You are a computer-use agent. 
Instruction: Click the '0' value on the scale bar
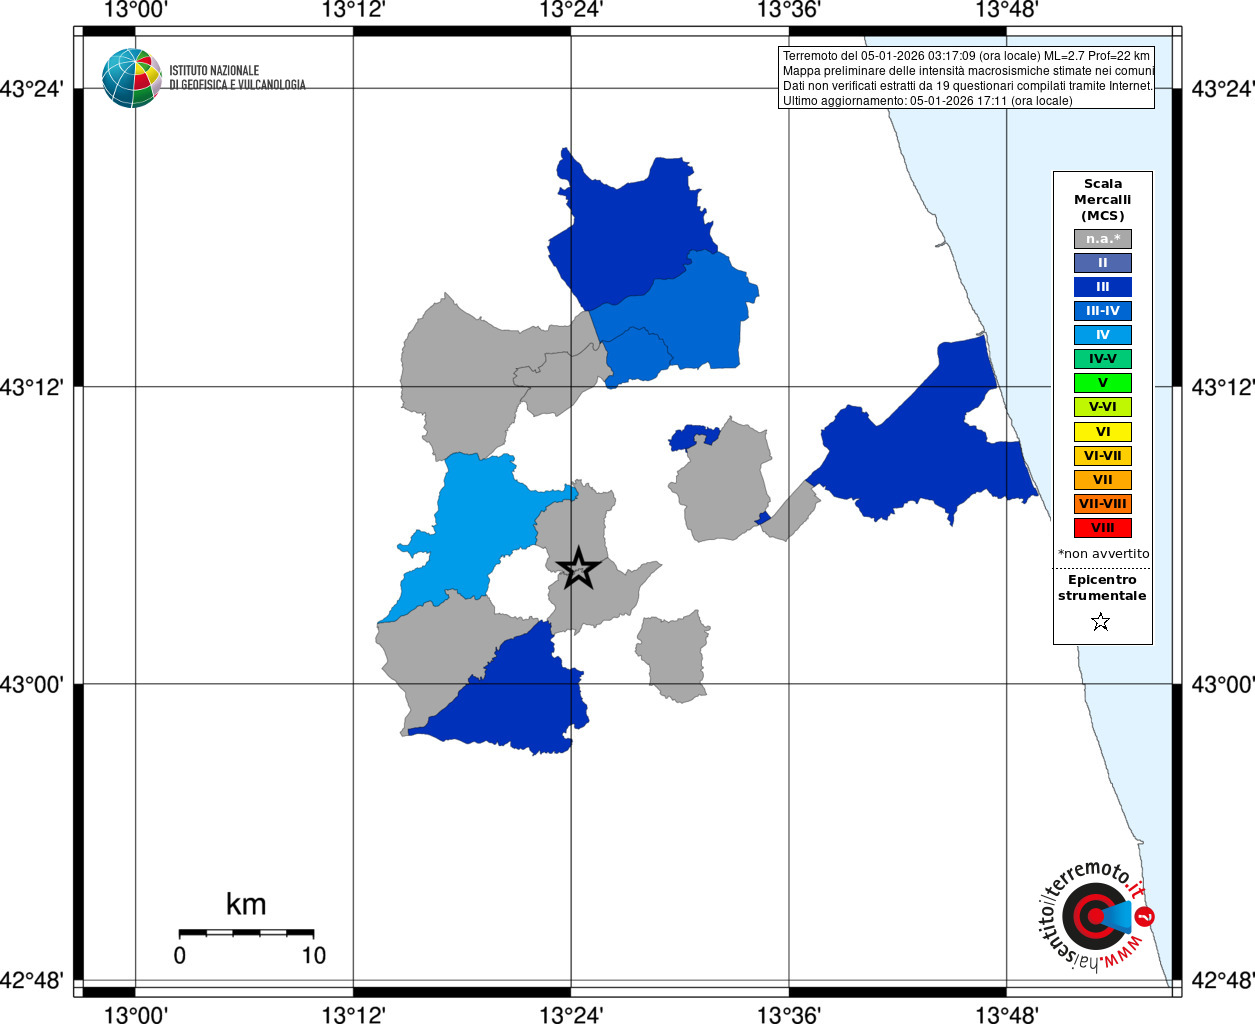pos(180,956)
